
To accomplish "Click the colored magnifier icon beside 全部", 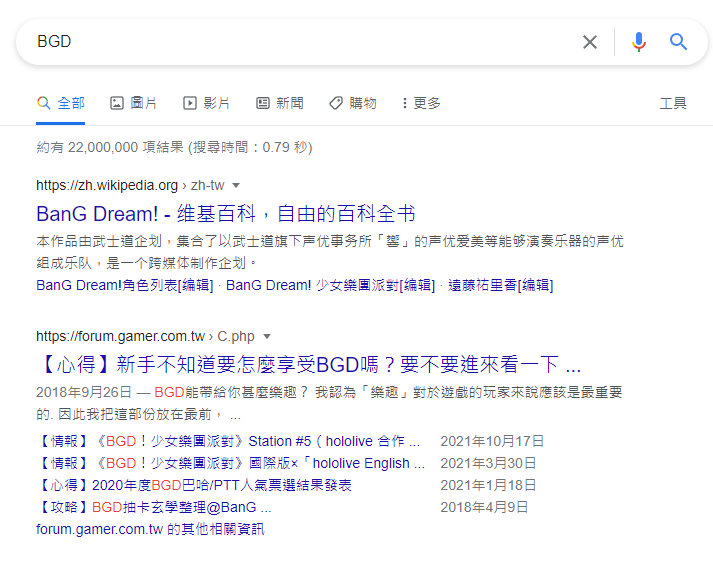I will click(x=44, y=103).
